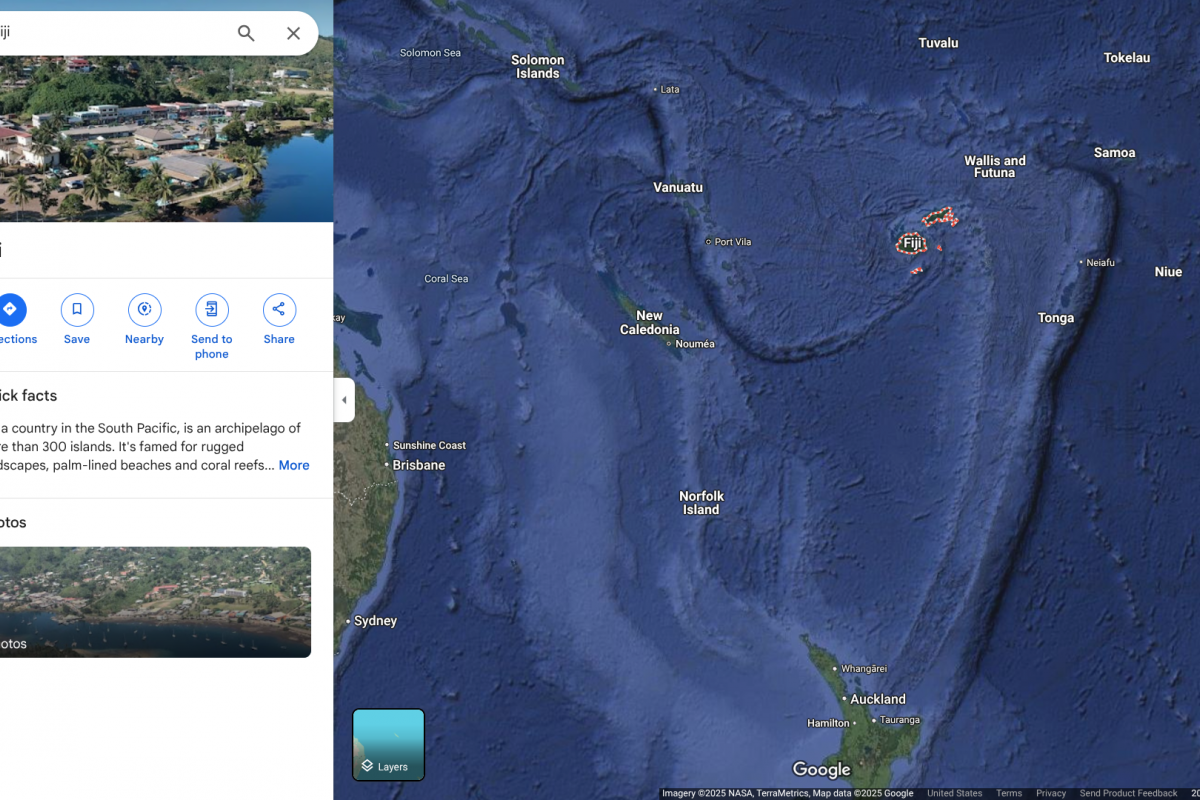
Task: Click the United States region link
Action: coord(954,793)
